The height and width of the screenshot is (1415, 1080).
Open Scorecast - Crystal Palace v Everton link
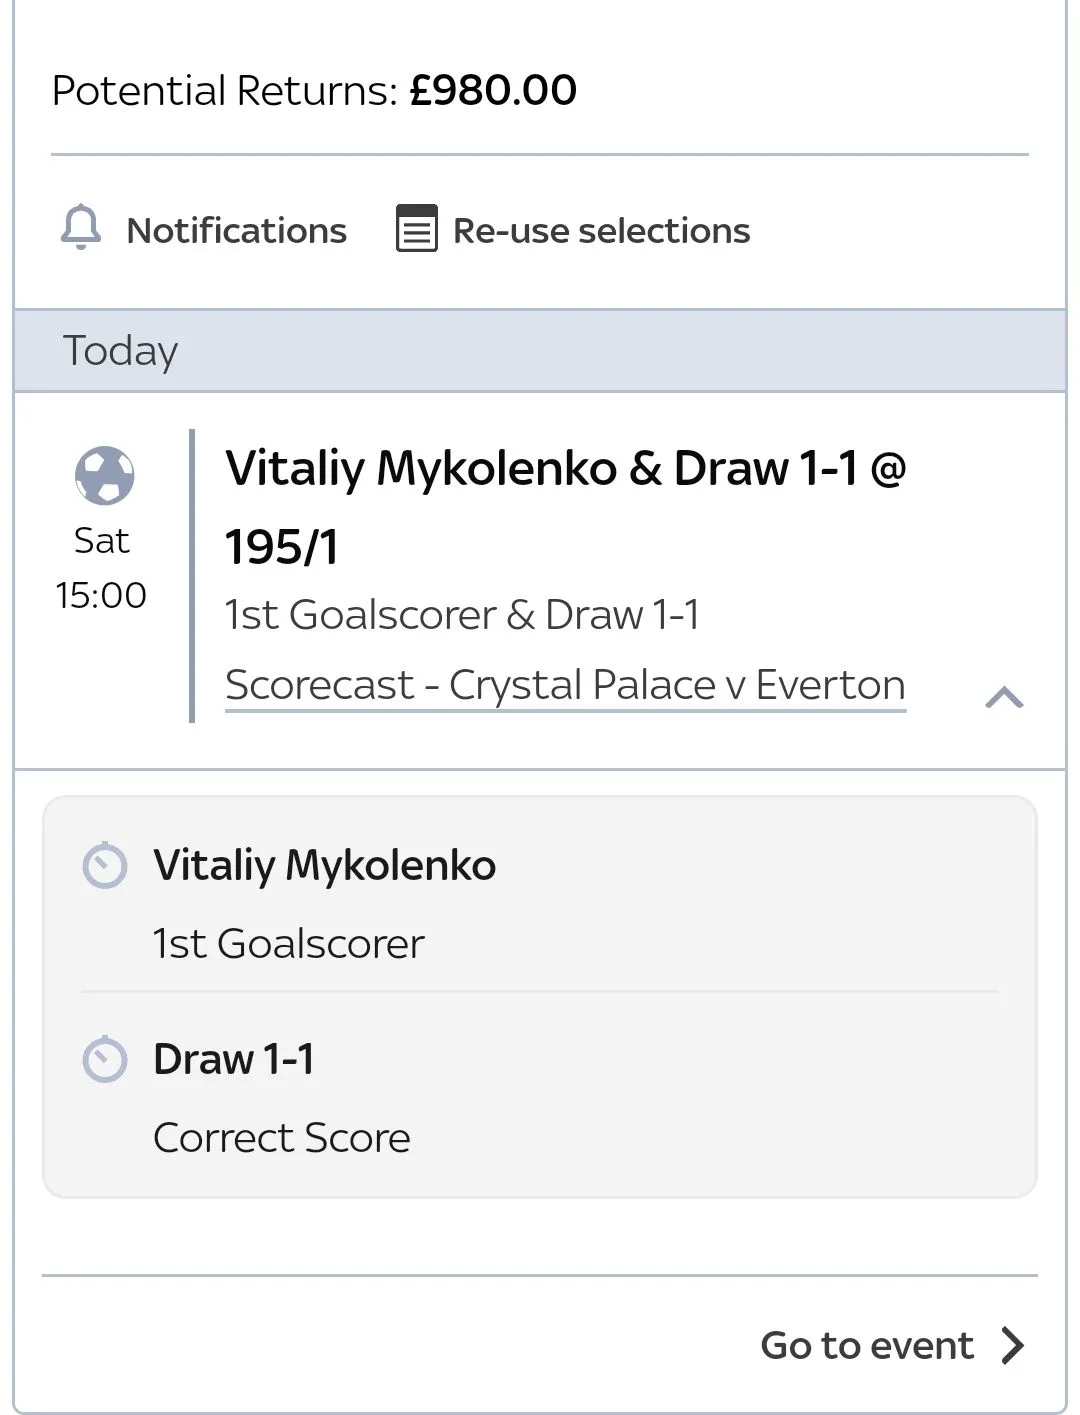[x=565, y=686]
